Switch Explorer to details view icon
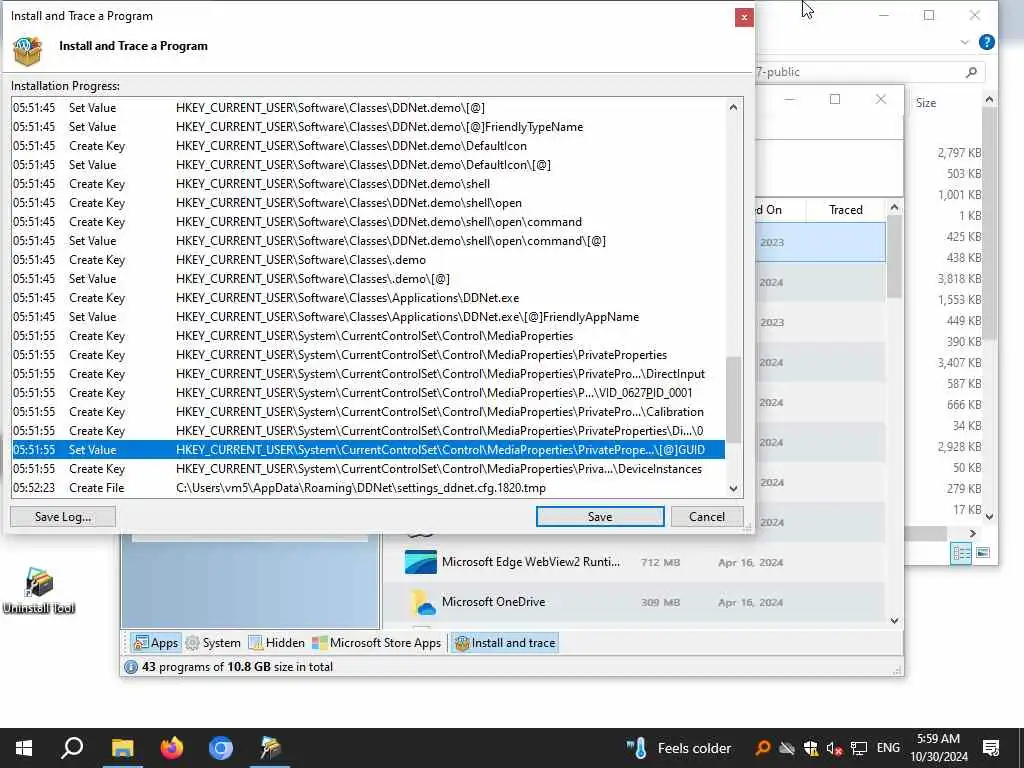1024x768 pixels. tap(961, 553)
